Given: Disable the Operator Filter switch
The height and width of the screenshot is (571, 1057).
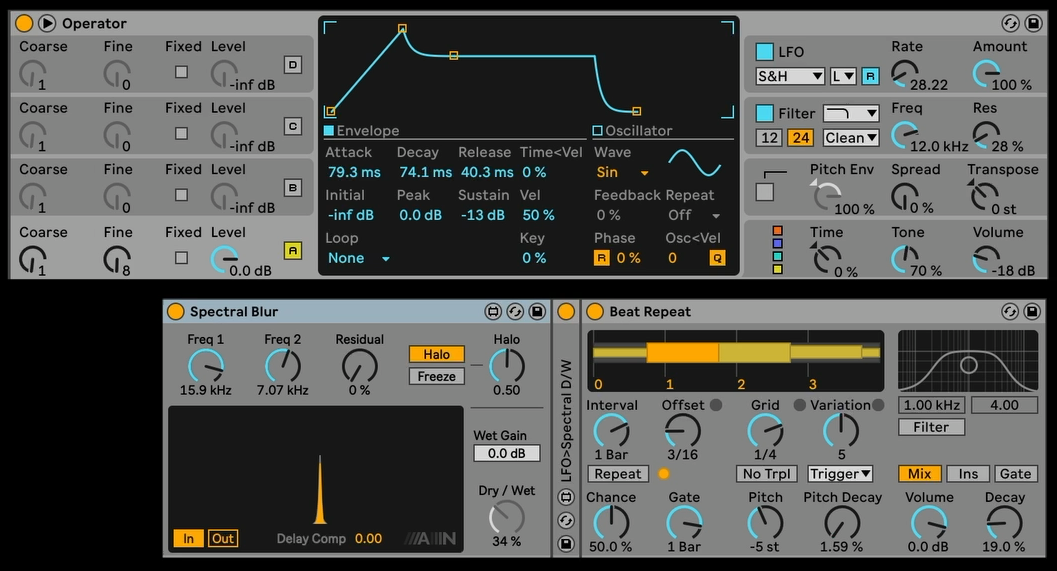Looking at the screenshot, I should click(765, 113).
